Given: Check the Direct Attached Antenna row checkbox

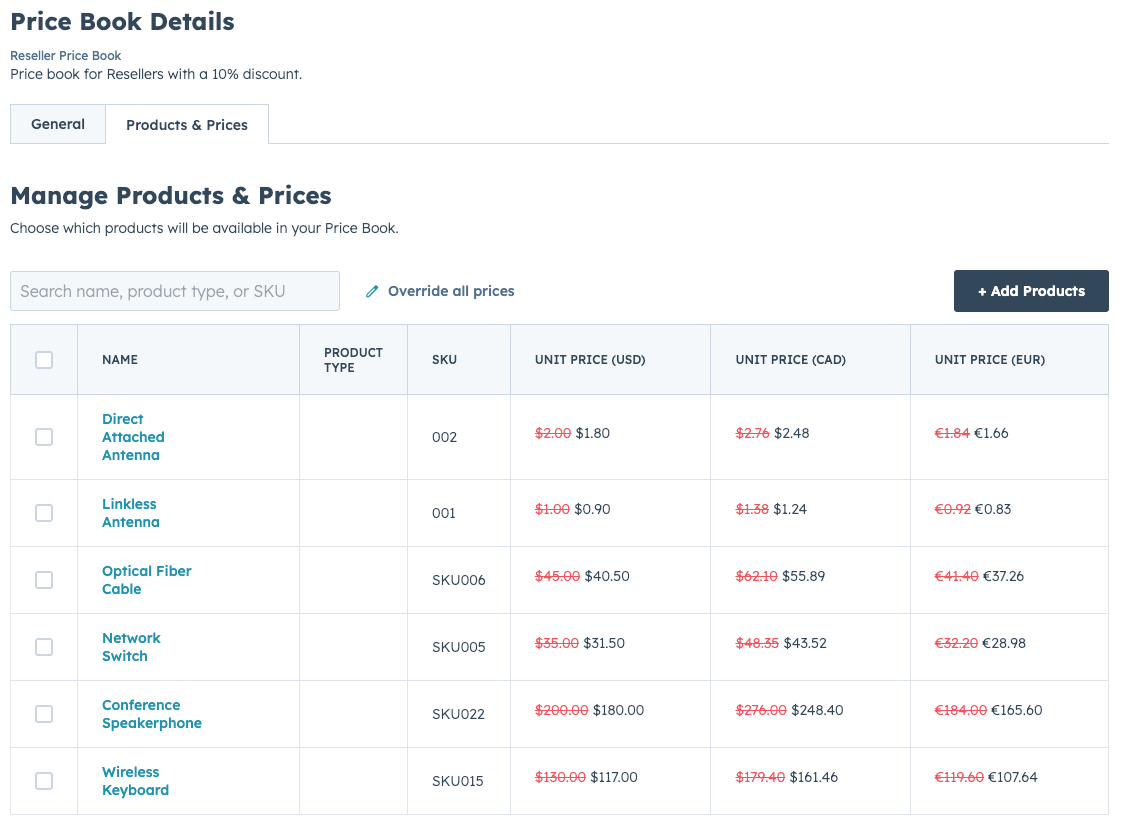Looking at the screenshot, I should point(43,436).
